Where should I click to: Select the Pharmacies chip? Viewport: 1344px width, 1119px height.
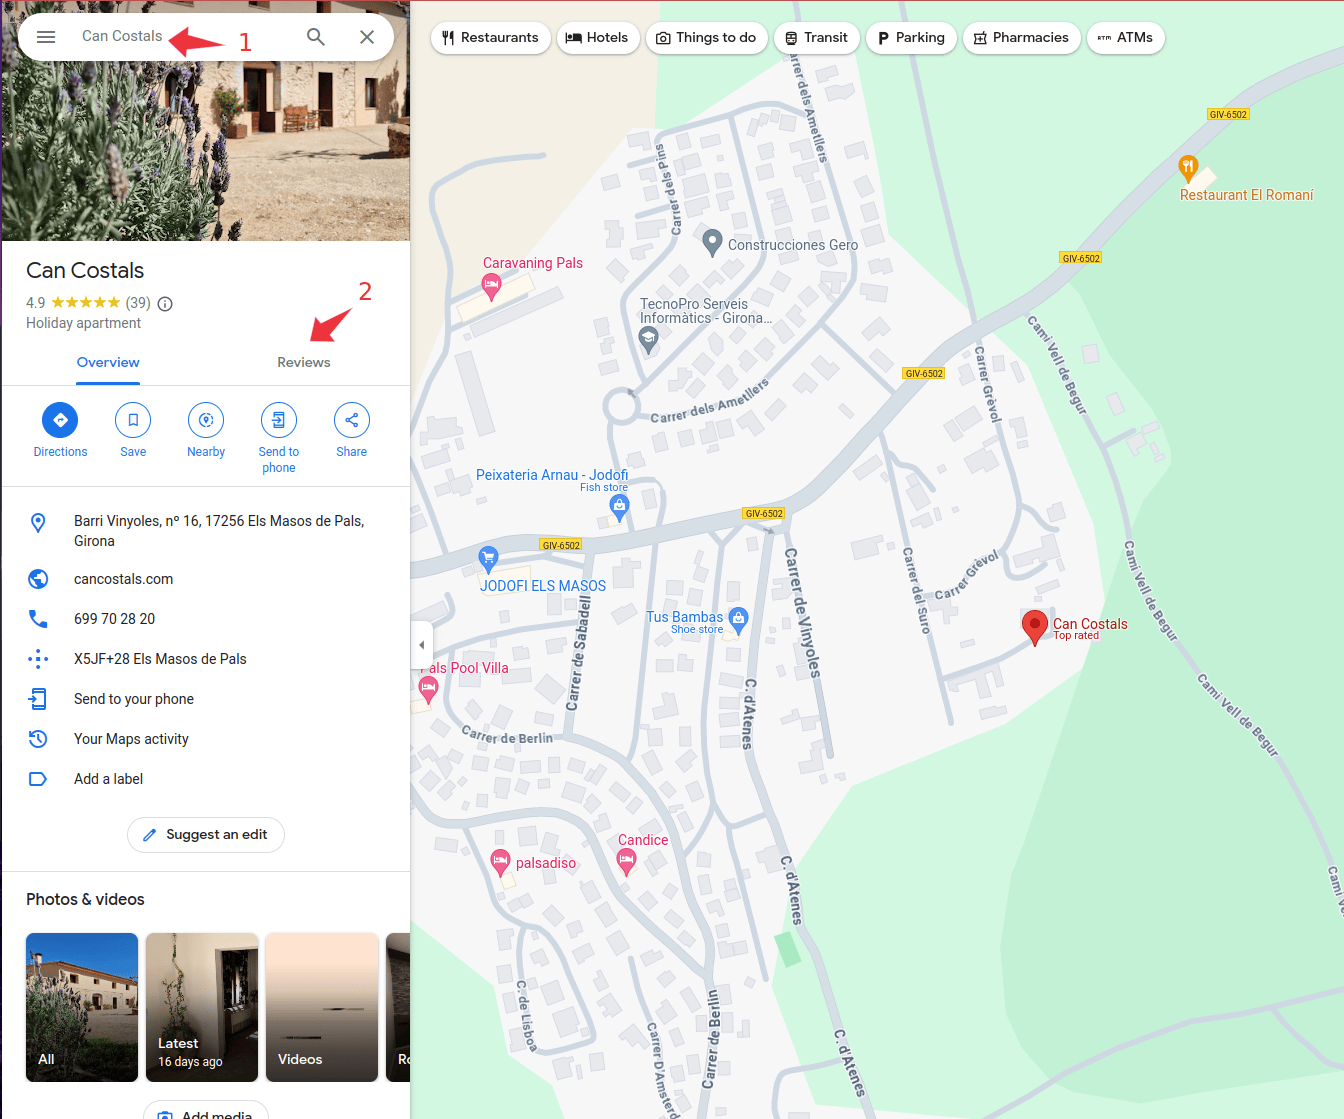pyautogui.click(x=1021, y=38)
